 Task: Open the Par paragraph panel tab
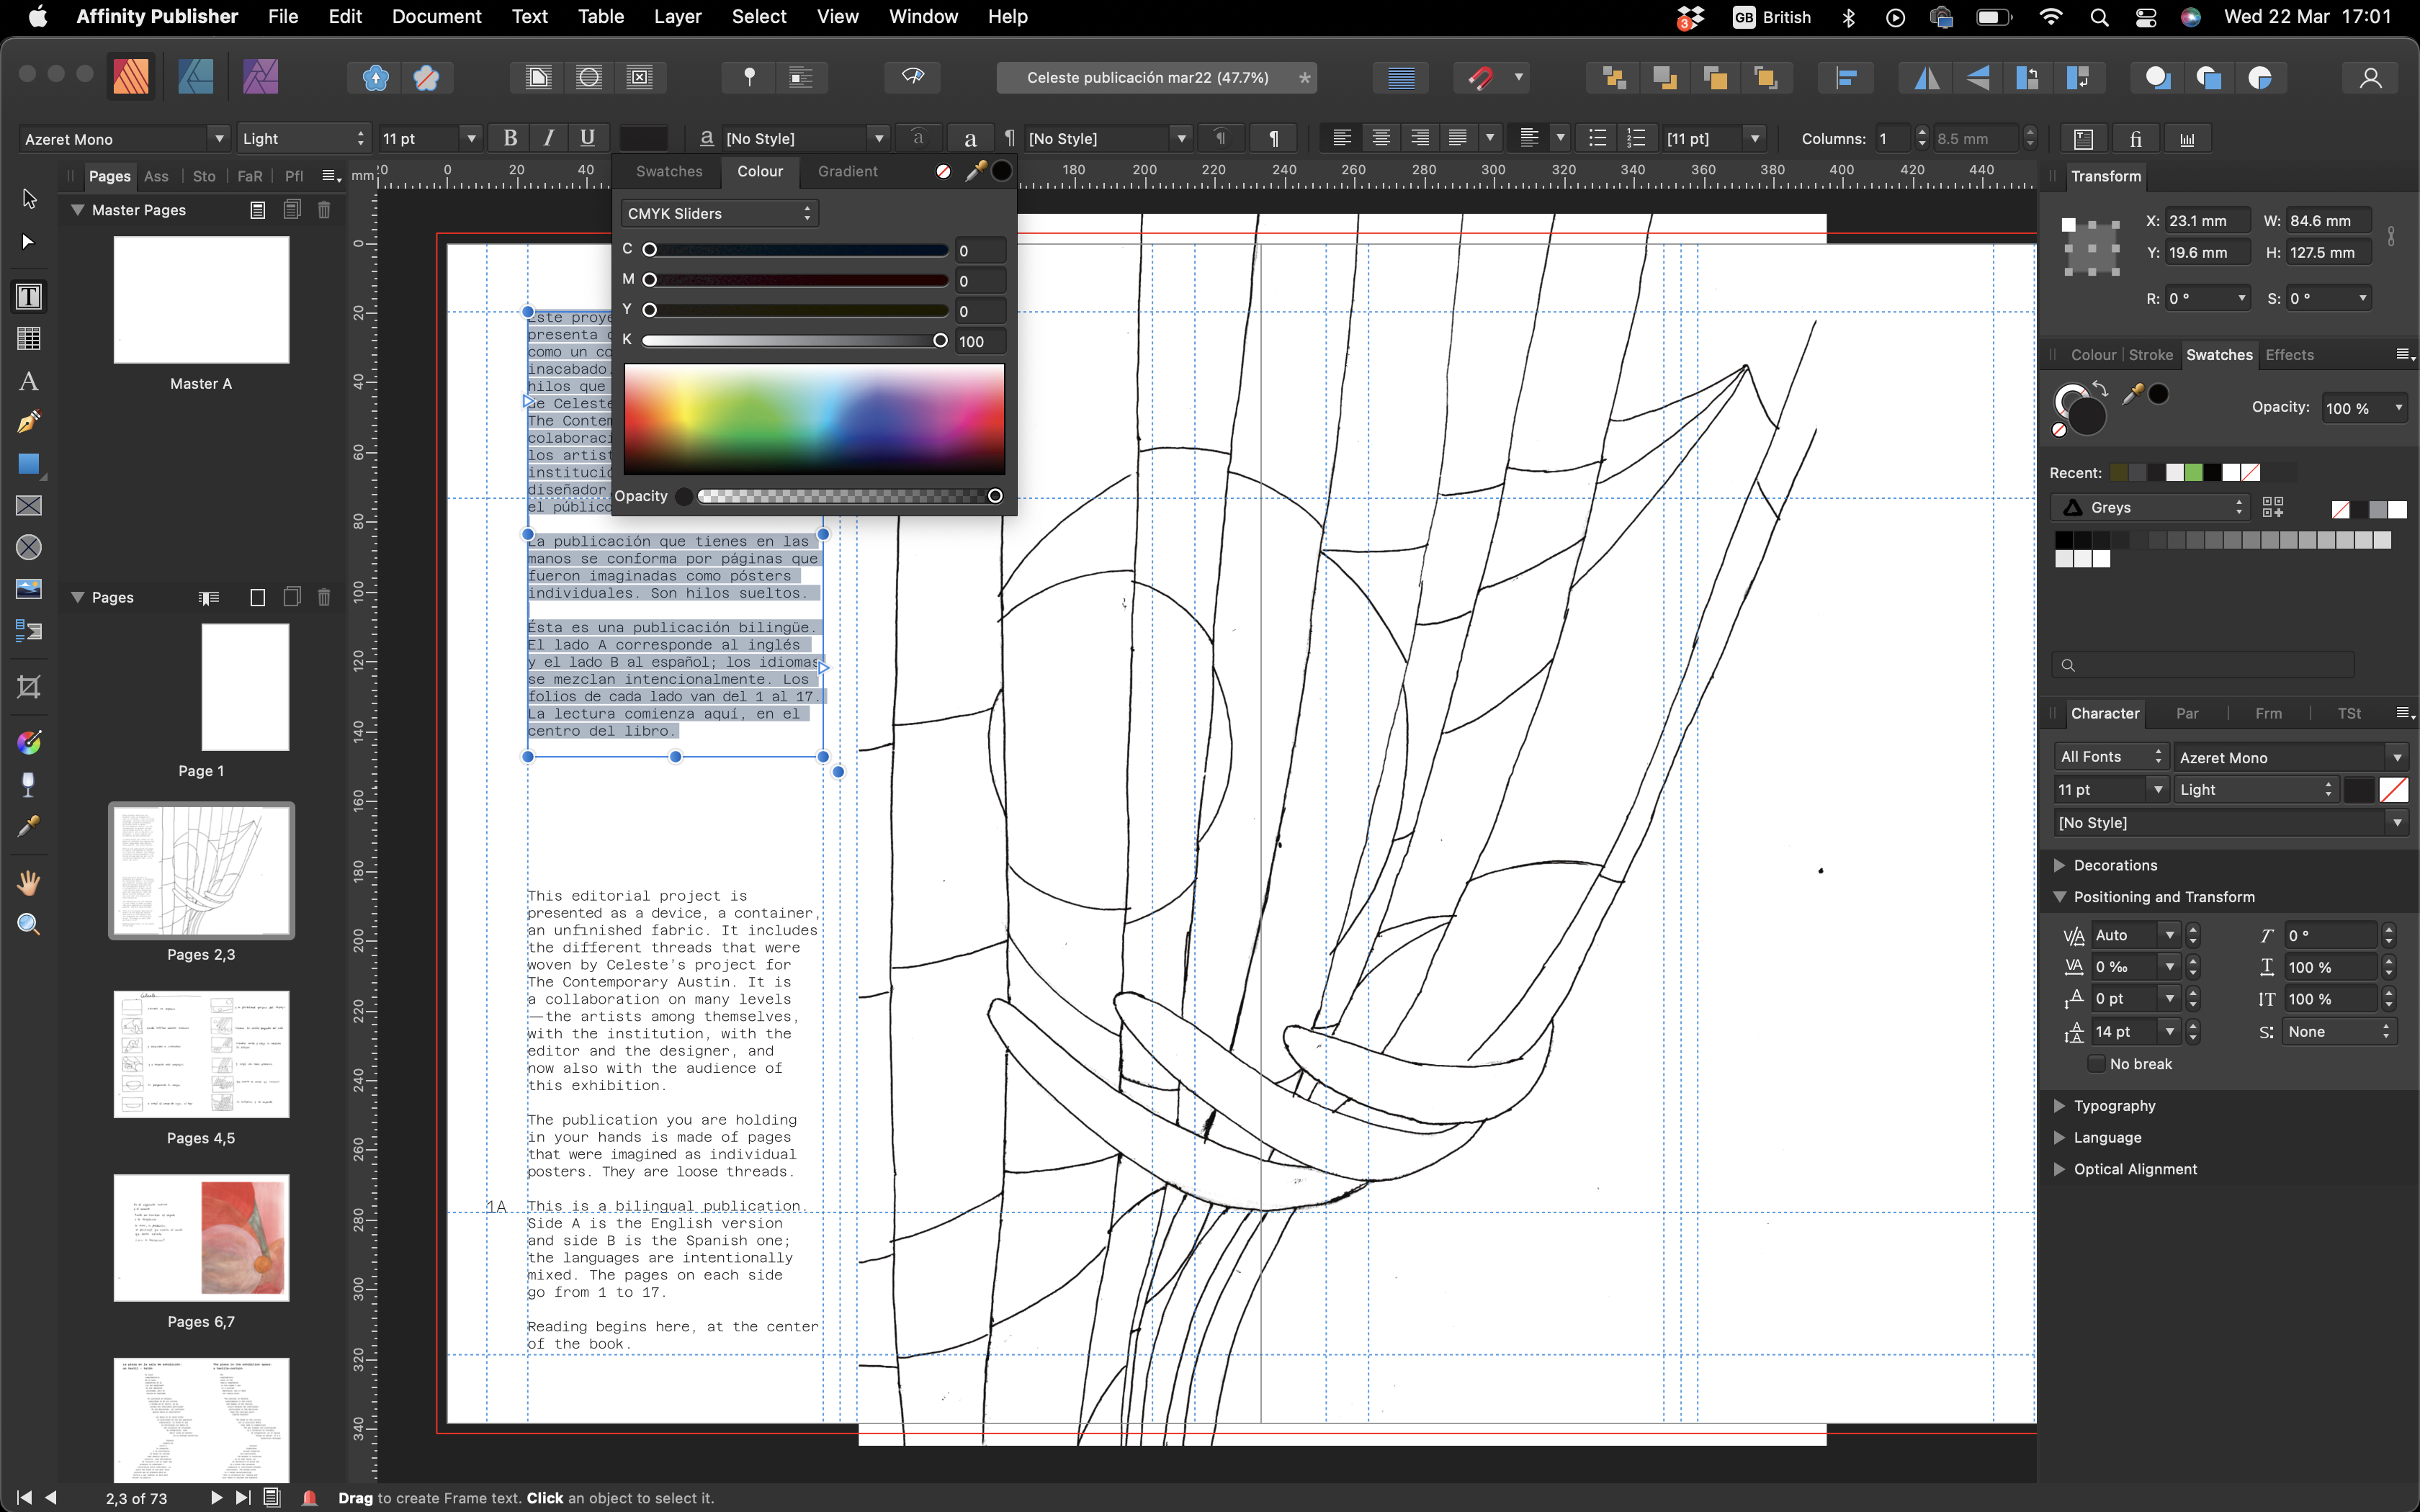pyautogui.click(x=2187, y=713)
